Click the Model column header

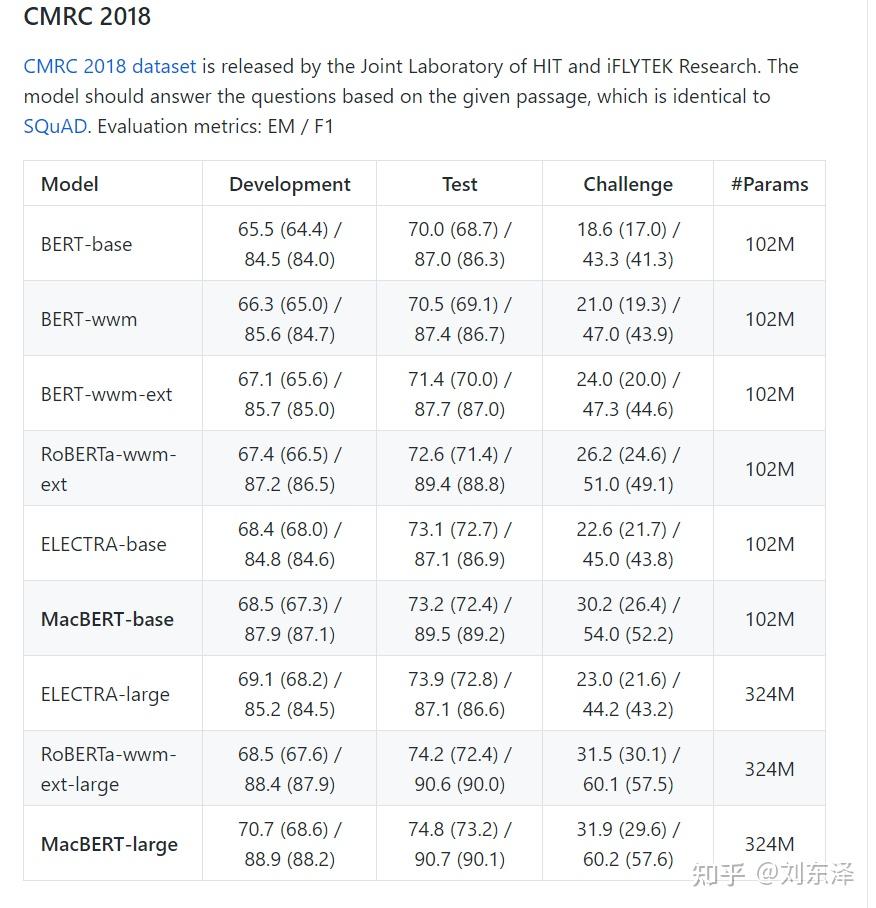click(x=69, y=184)
